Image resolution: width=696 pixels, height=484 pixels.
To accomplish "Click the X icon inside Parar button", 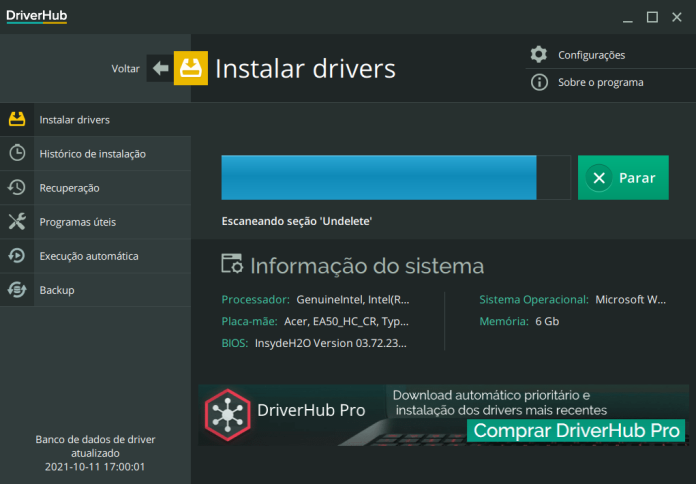I will [599, 178].
